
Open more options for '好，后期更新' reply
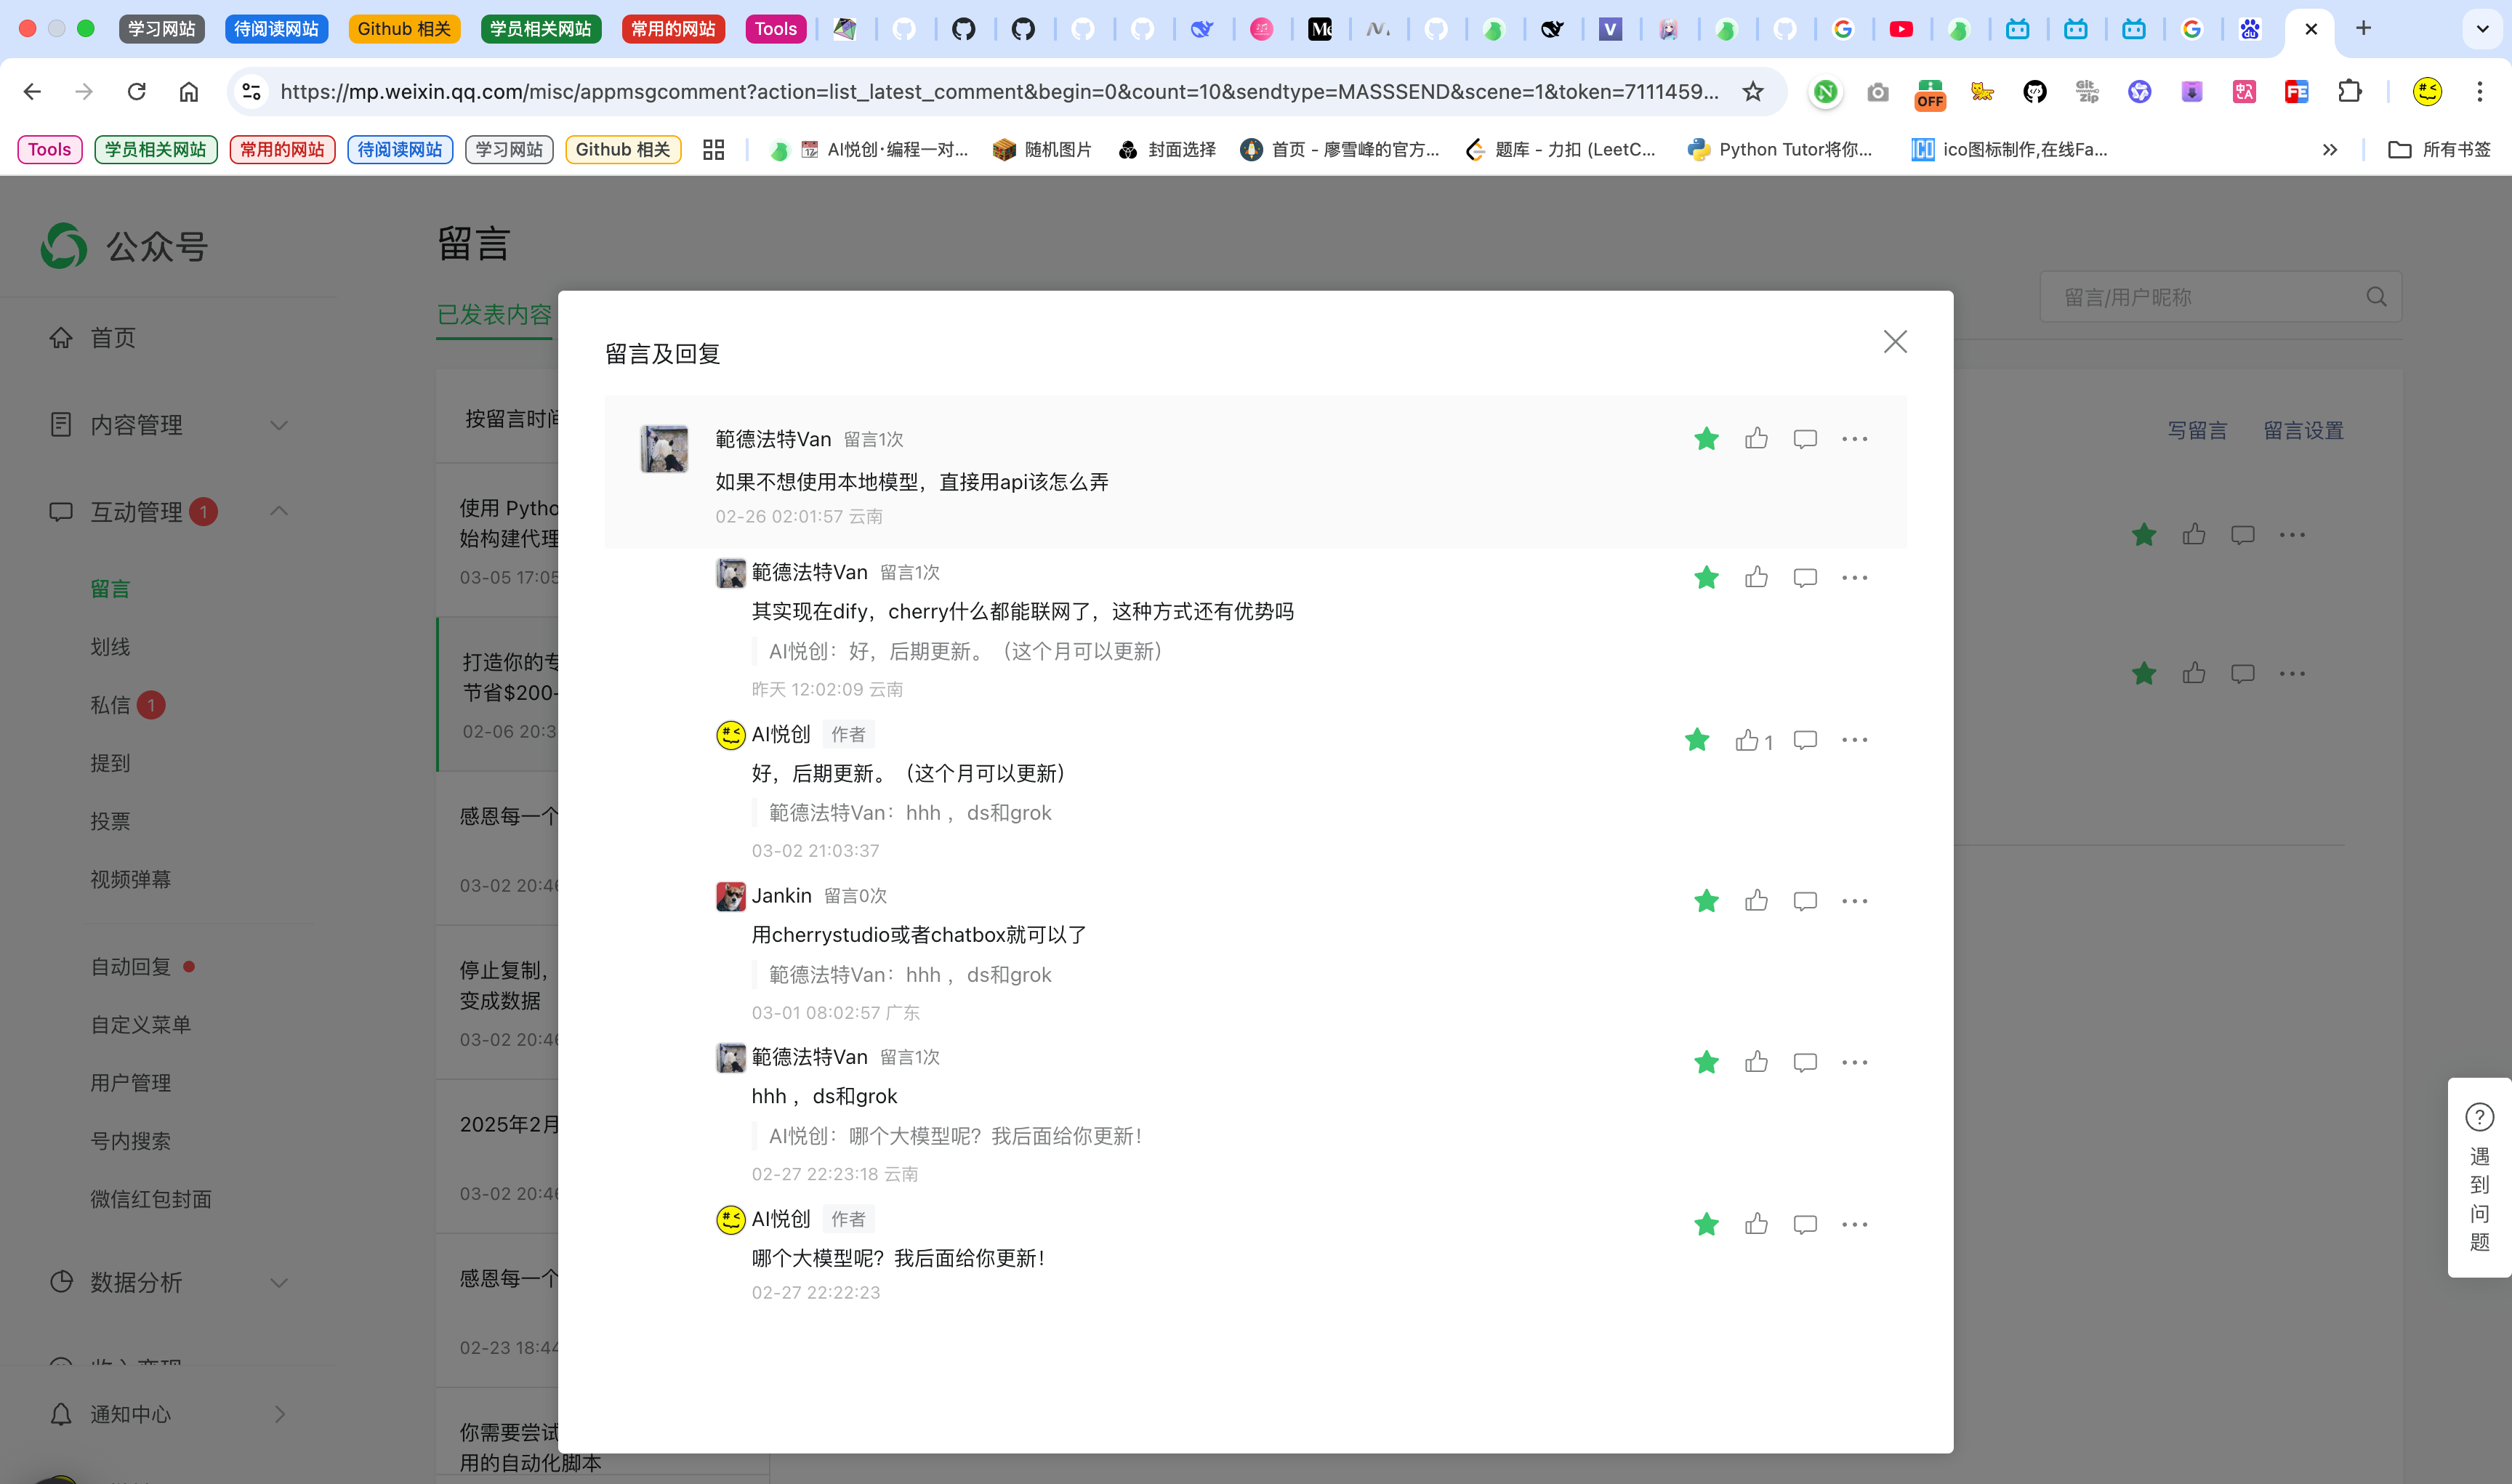(1855, 740)
